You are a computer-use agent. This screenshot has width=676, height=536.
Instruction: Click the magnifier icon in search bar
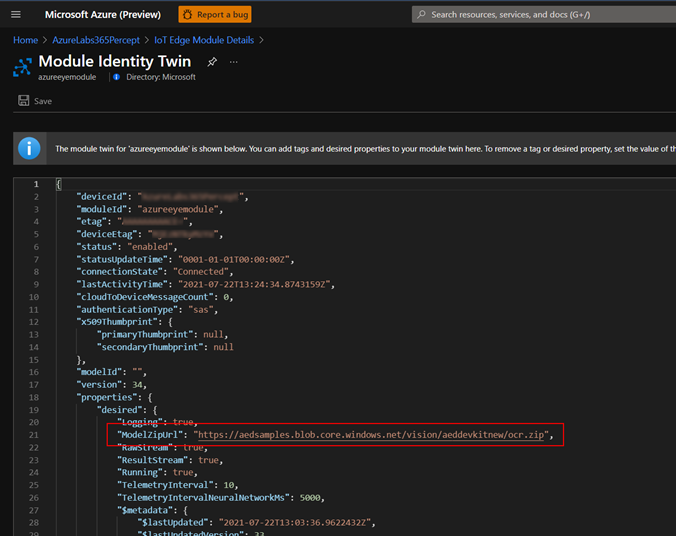422,15
